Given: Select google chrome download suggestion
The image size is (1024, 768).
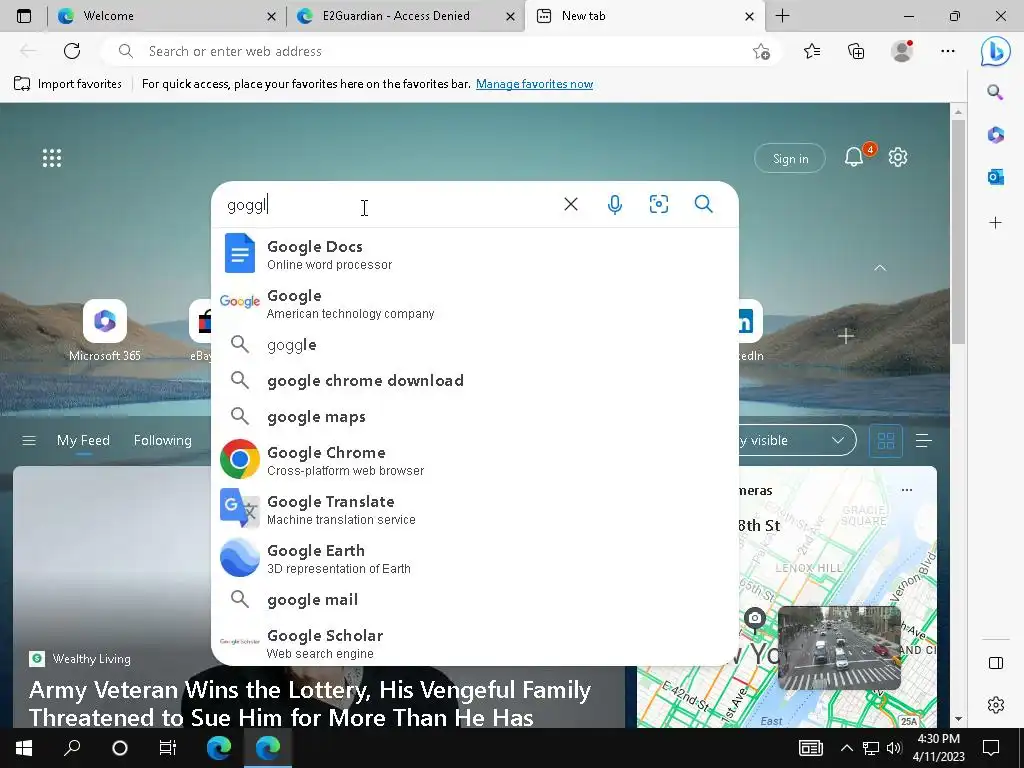Looking at the screenshot, I should (x=475, y=381).
